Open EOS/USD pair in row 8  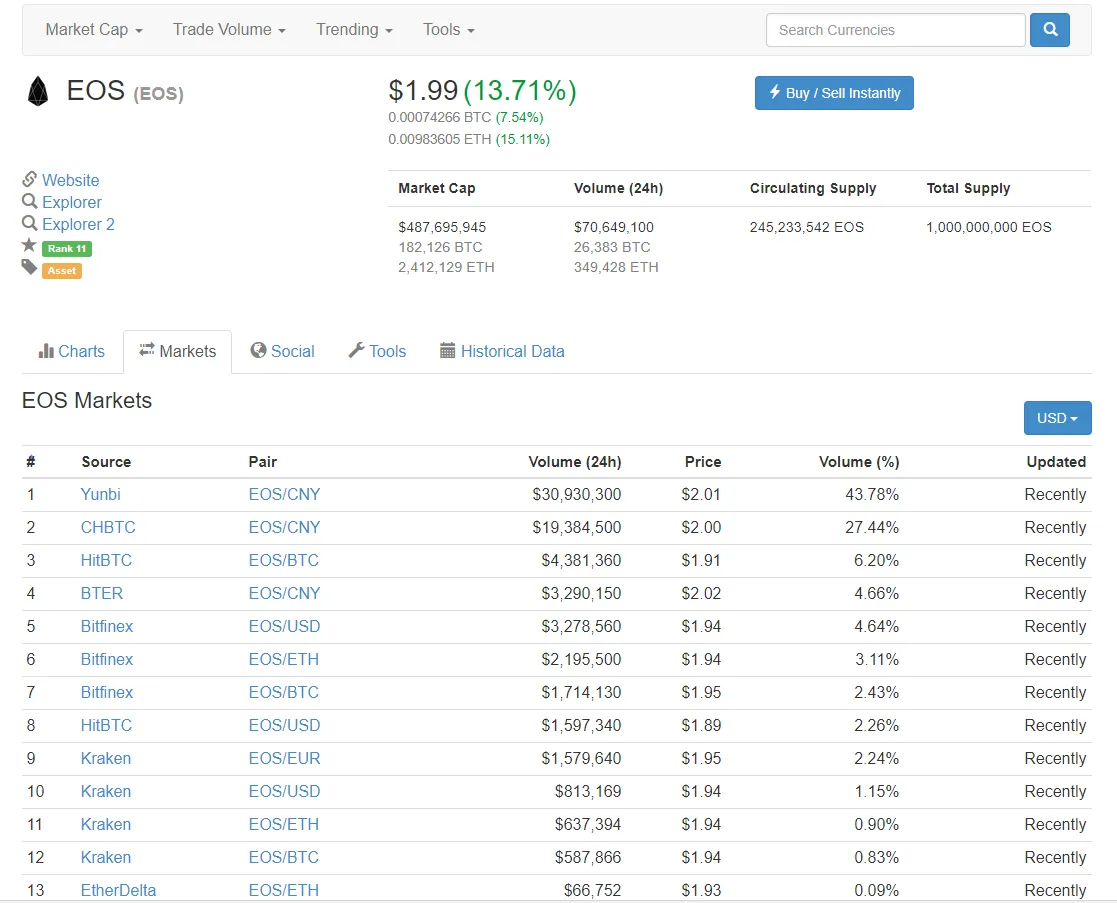pyautogui.click(x=284, y=725)
